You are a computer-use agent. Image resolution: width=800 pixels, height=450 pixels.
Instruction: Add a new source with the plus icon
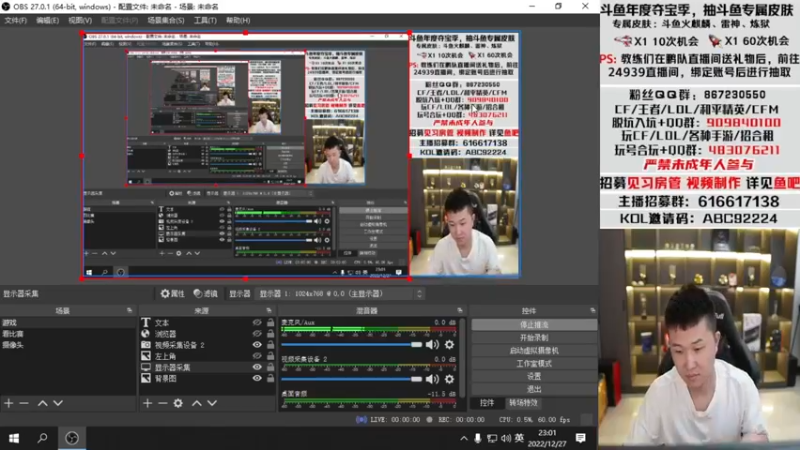click(147, 403)
